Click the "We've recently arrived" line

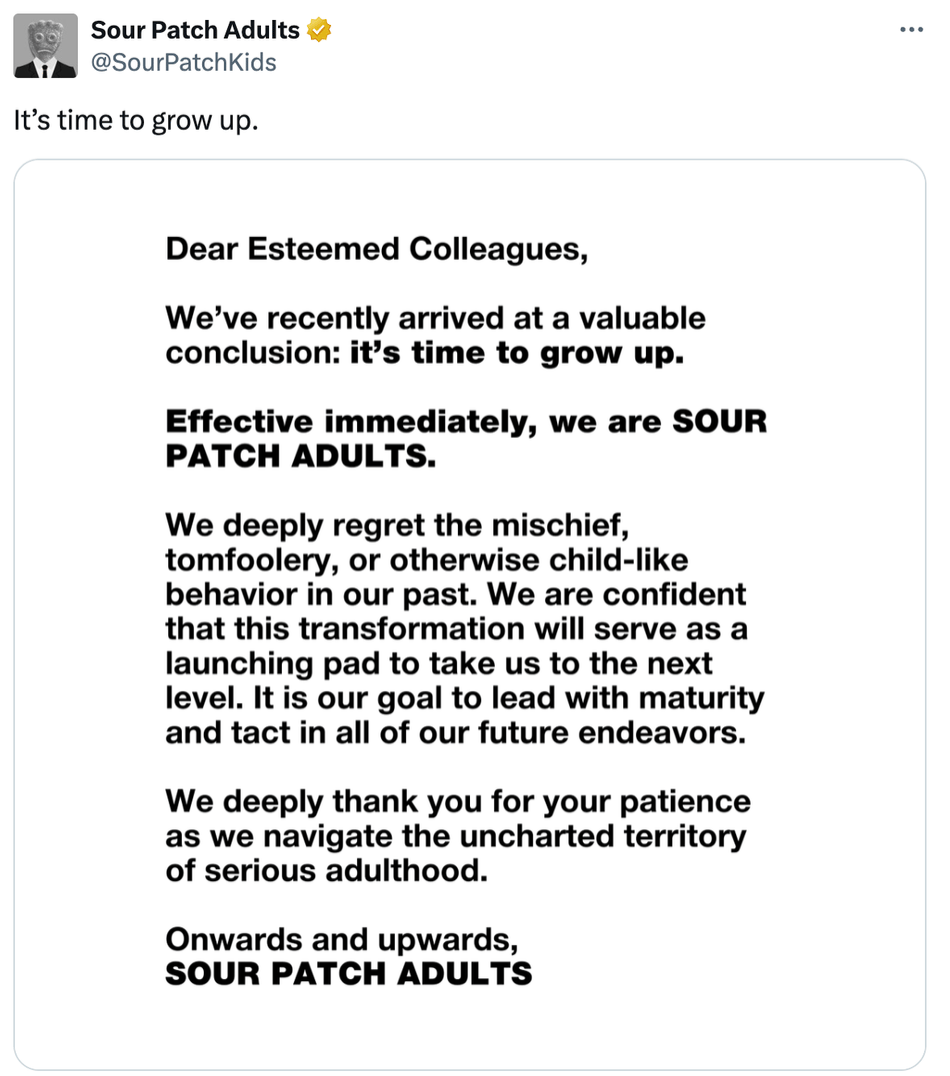(435, 318)
